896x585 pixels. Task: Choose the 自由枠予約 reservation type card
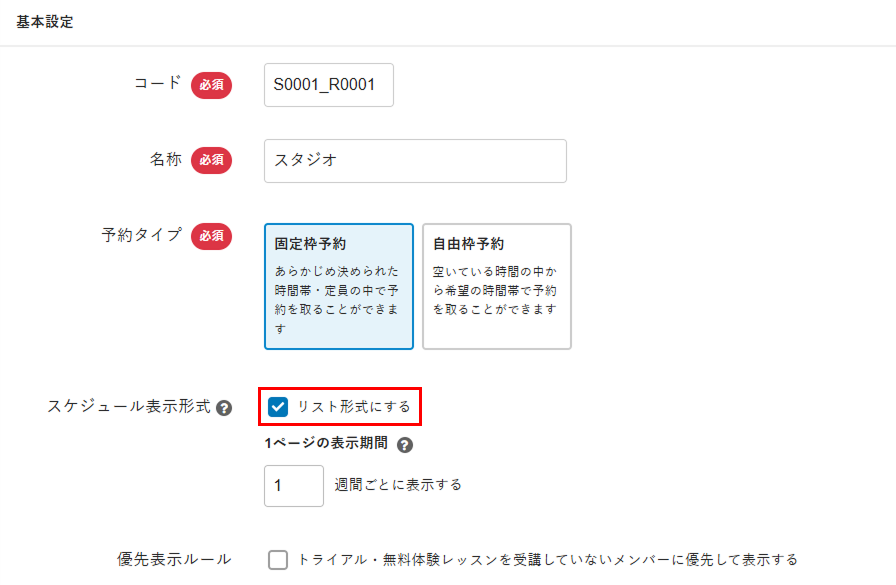[x=496, y=286]
